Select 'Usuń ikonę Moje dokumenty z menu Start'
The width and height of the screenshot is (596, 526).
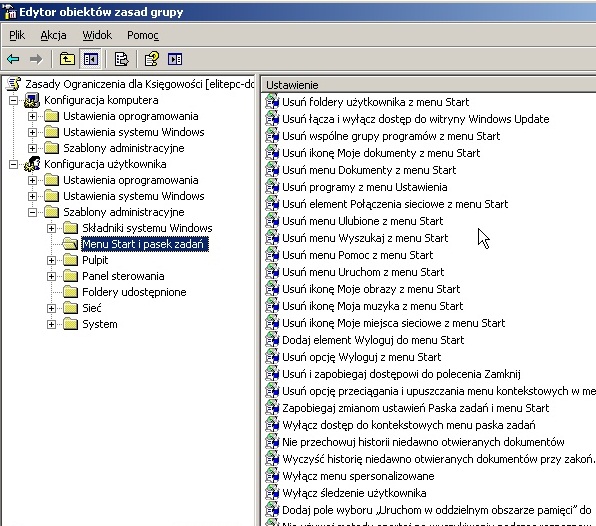coord(381,153)
